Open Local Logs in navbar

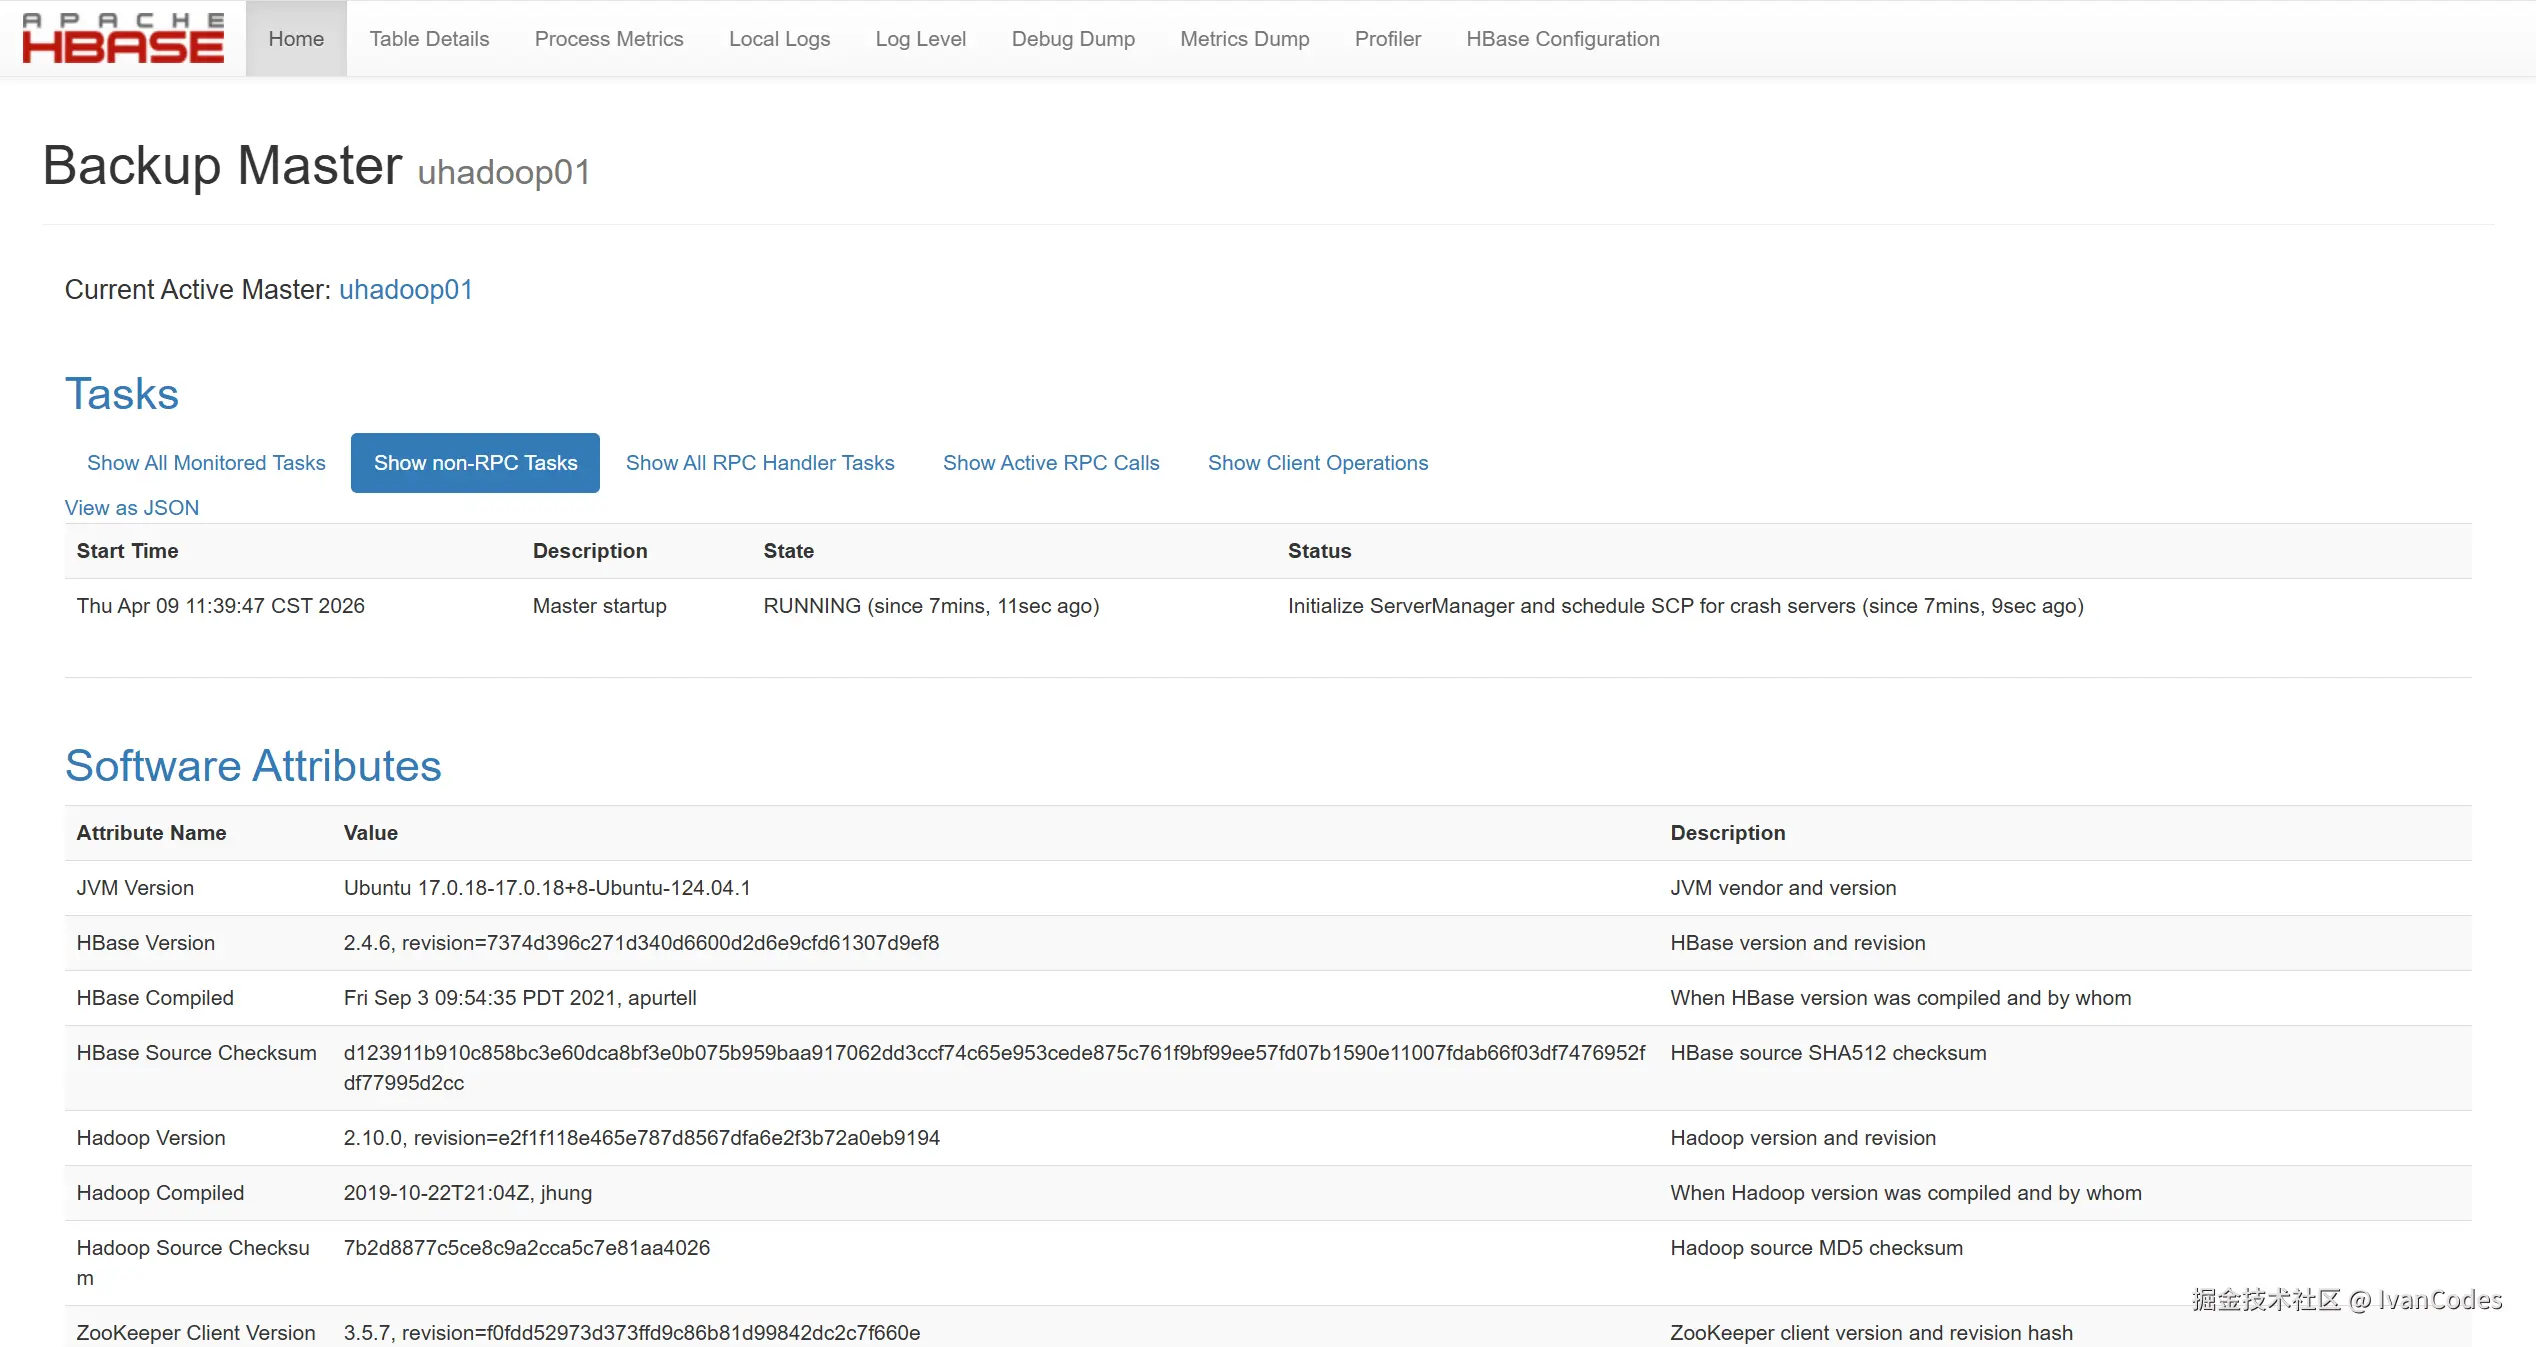click(779, 39)
